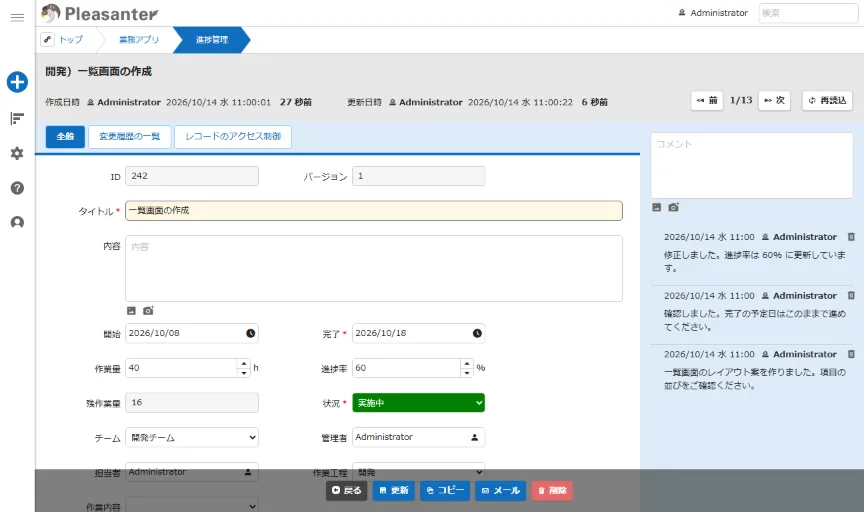The image size is (864, 512).
Task: Click the Pleasanter logo
Action: [x=100, y=13]
